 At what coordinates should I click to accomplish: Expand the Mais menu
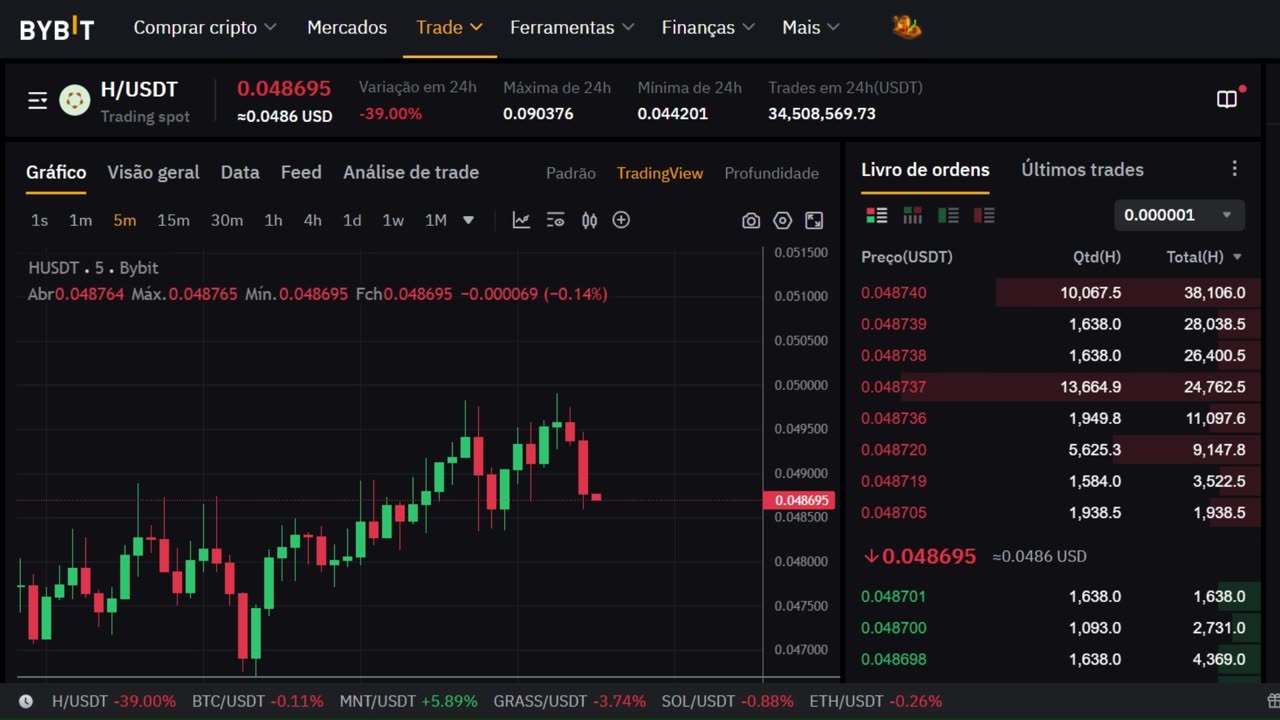pyautogui.click(x=811, y=28)
